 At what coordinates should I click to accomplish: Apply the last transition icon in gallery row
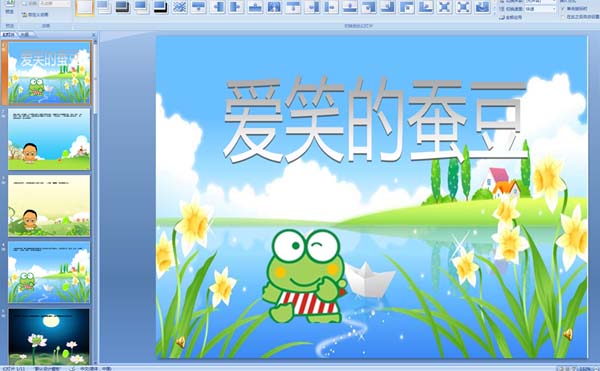[483, 7]
